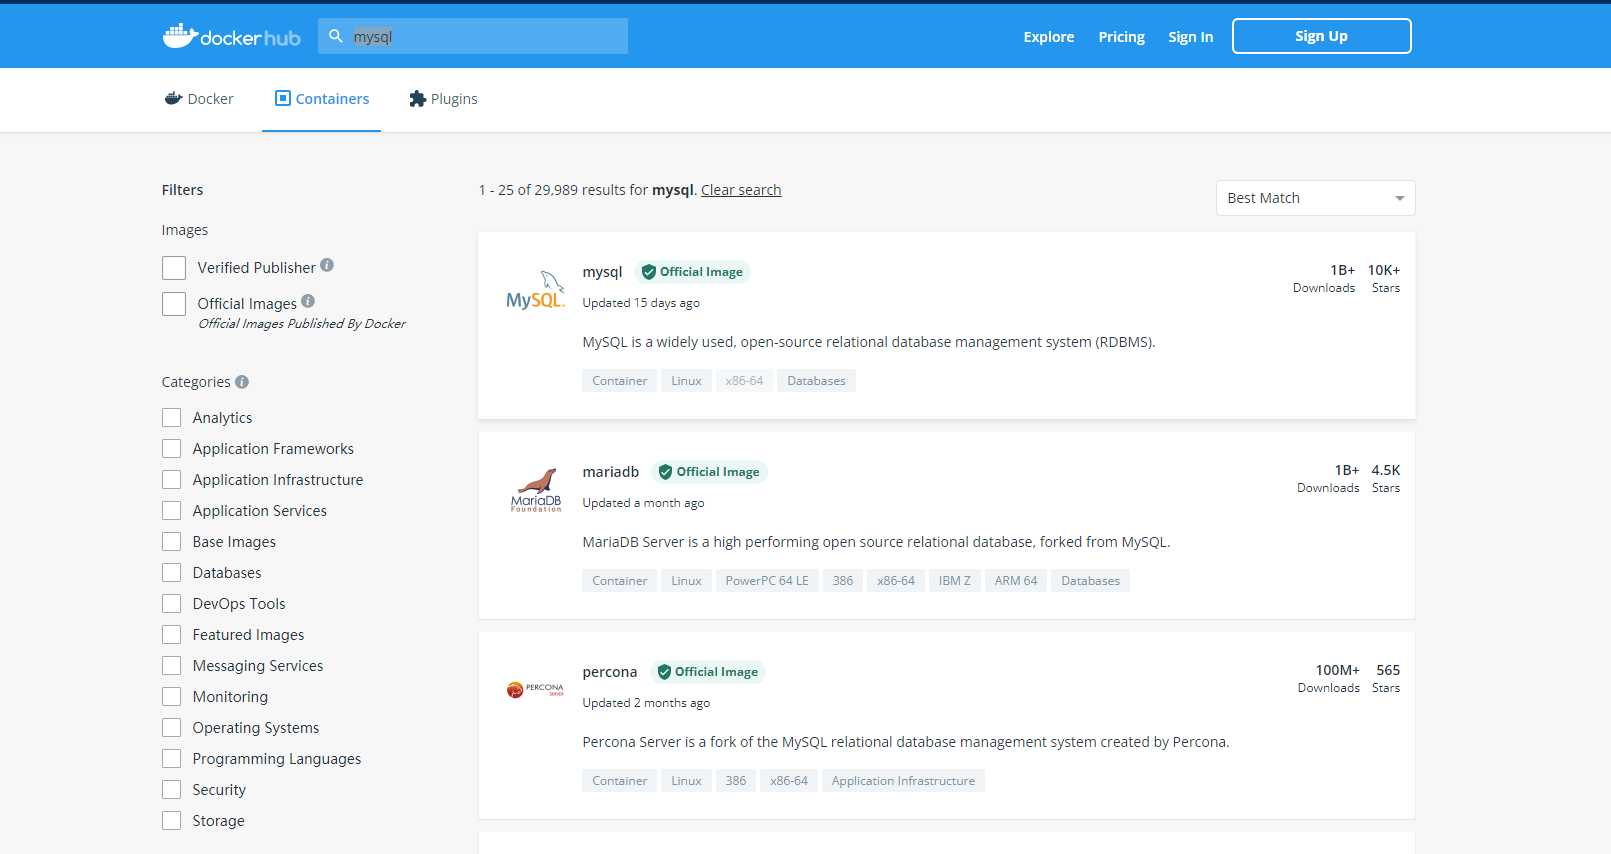
Task: Check the Application Frameworks category
Action: pos(172,449)
